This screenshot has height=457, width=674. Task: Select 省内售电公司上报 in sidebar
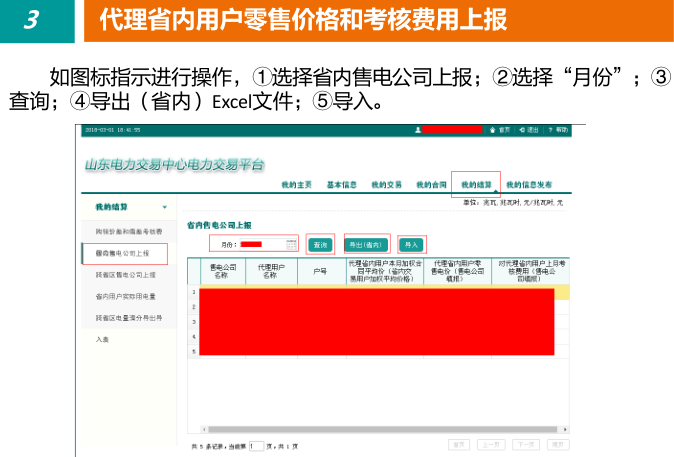[123, 253]
